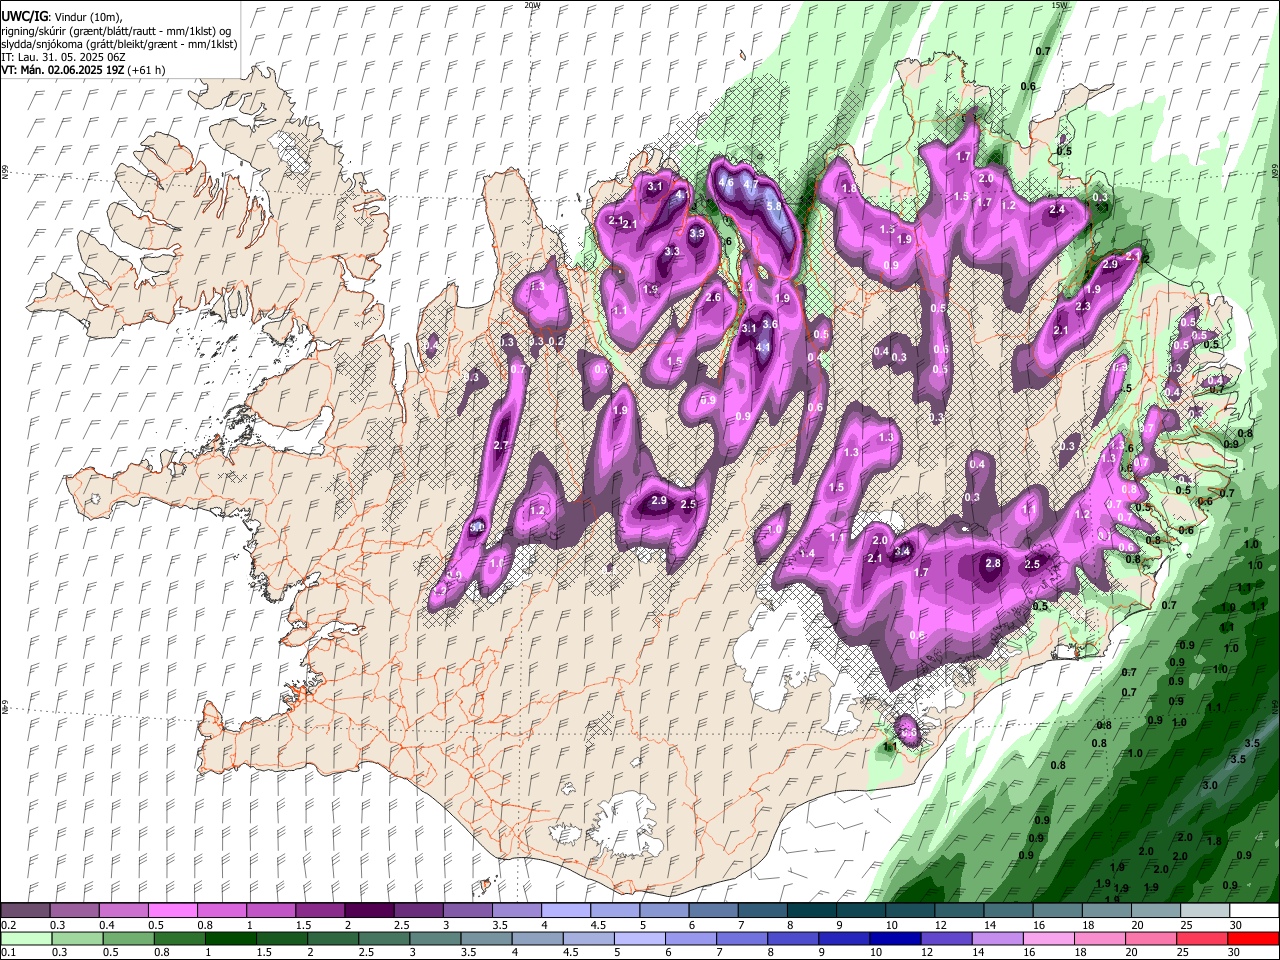Pick the bright red 30 rain legend swatch
This screenshot has height=960, width=1280.
point(1254,939)
